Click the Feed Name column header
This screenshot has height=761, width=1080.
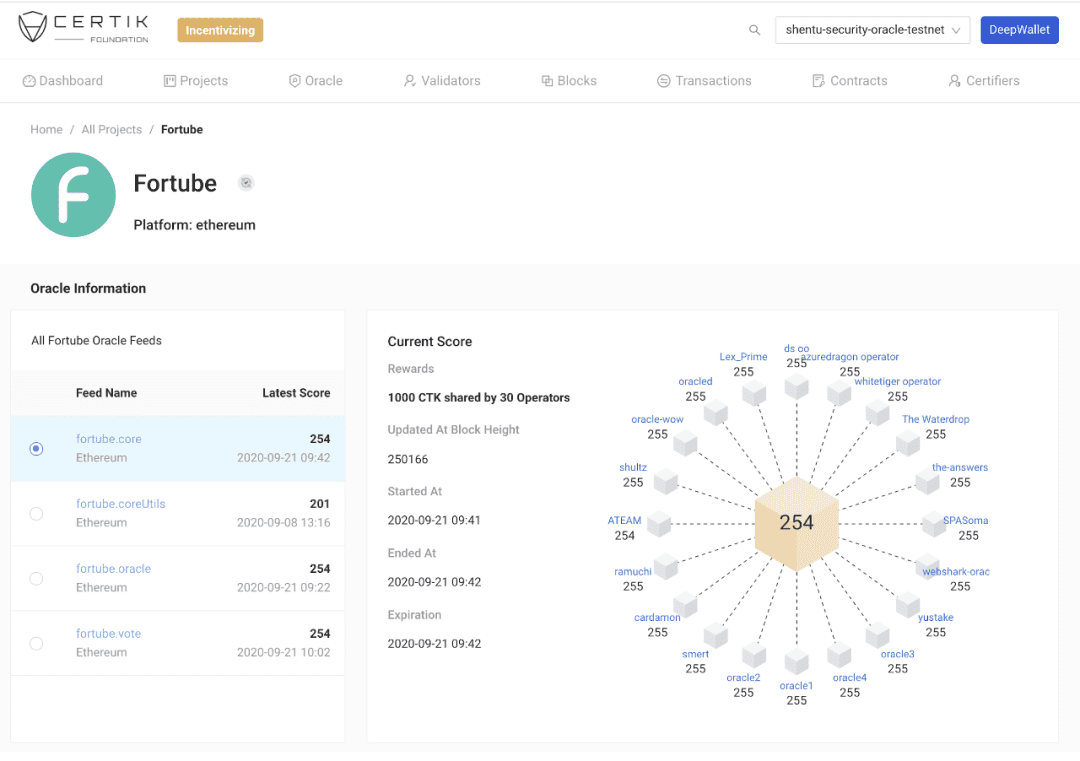[106, 393]
